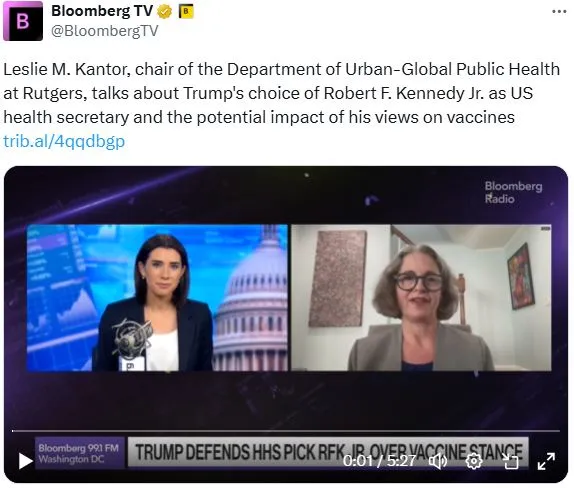
Task: Open video settings gear icon
Action: pyautogui.click(x=474, y=461)
